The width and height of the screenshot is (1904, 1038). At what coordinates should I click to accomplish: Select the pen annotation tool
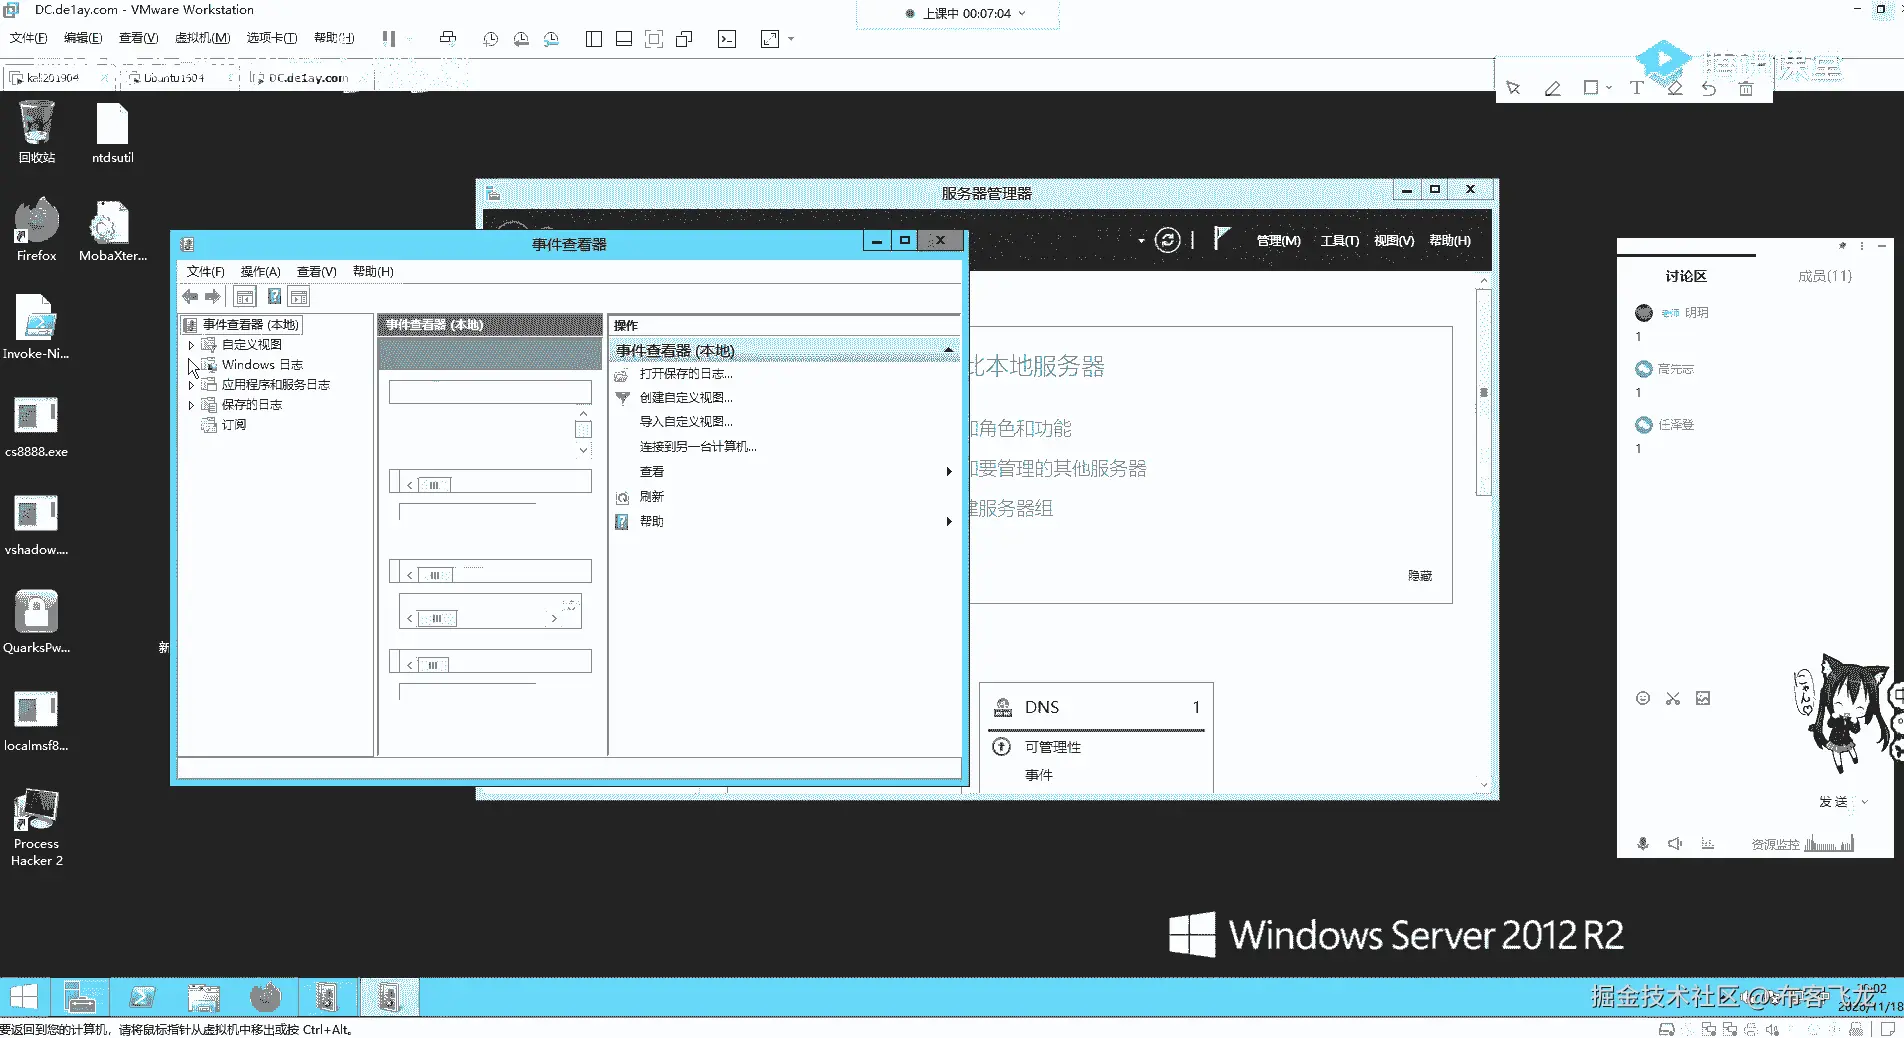[1552, 88]
